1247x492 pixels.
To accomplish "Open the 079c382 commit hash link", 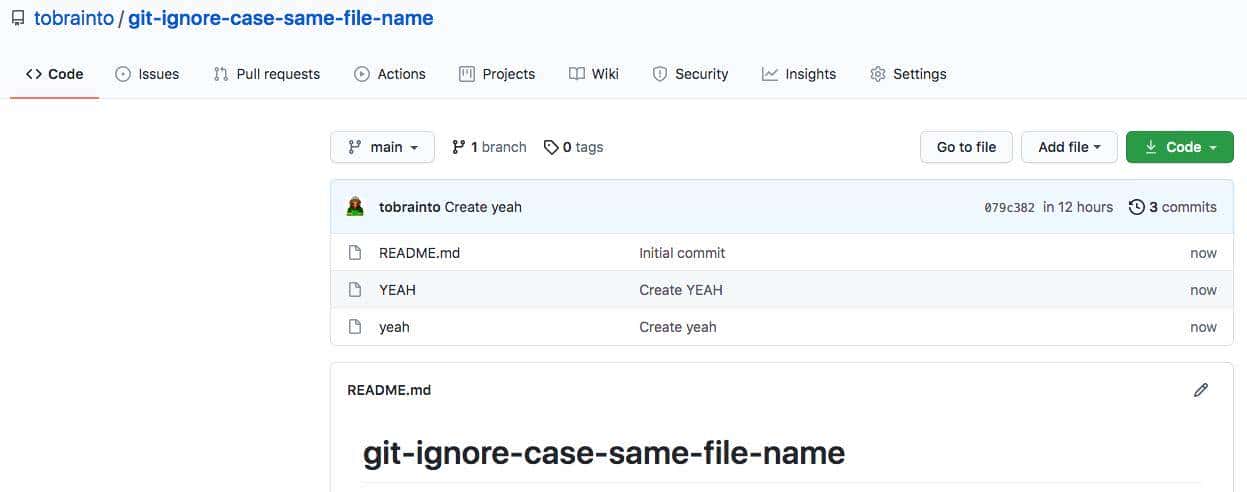I will click(1007, 208).
